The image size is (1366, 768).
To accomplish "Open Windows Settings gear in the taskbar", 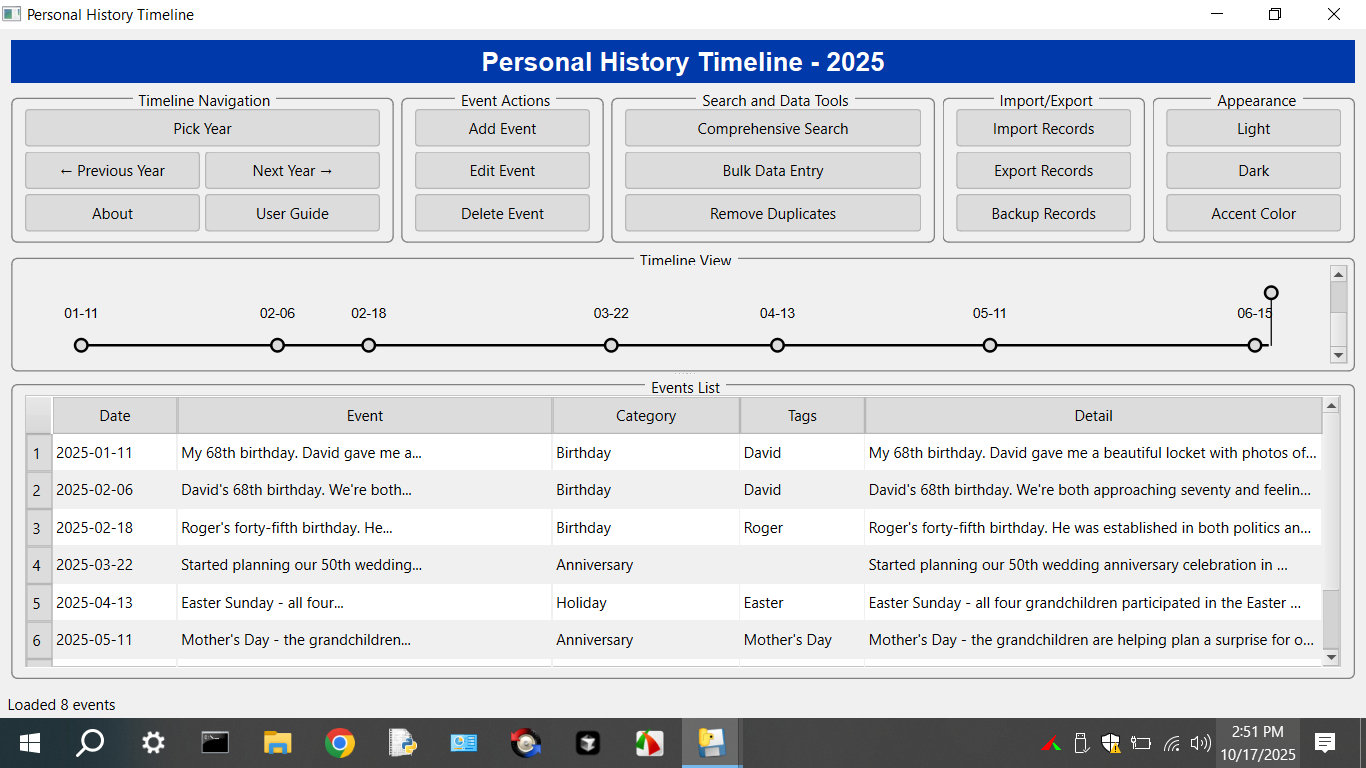I will coord(153,743).
